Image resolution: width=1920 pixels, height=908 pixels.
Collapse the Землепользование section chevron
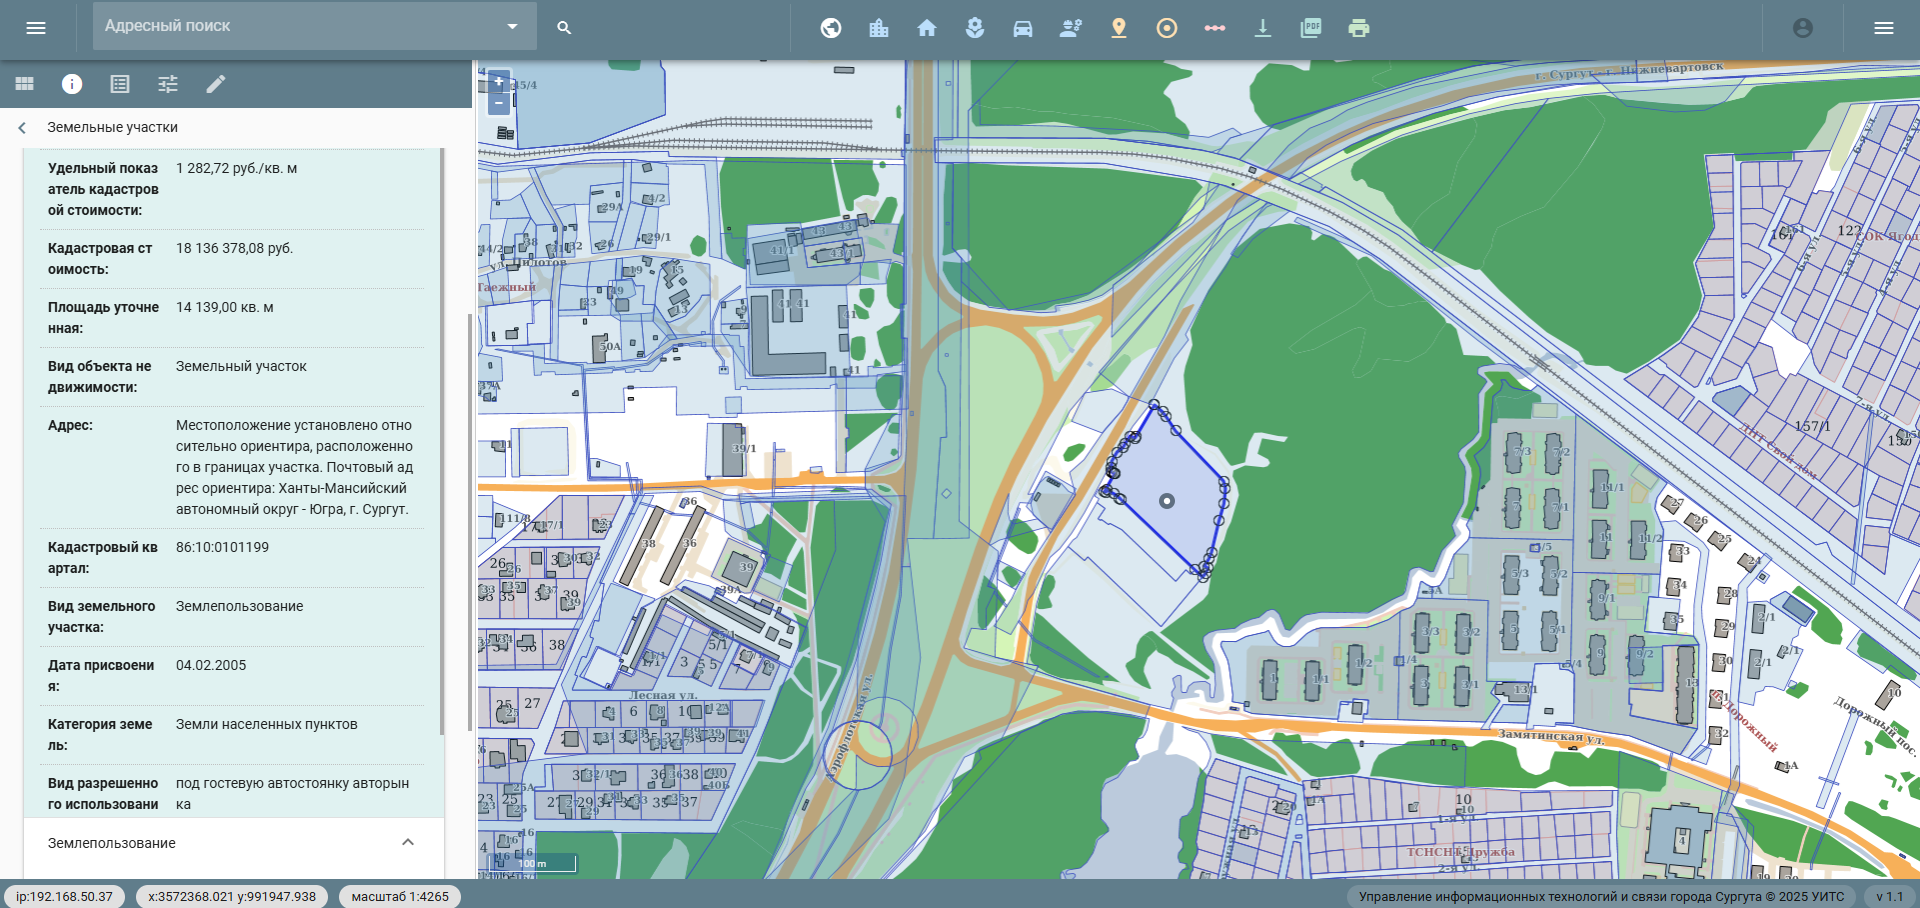(408, 842)
